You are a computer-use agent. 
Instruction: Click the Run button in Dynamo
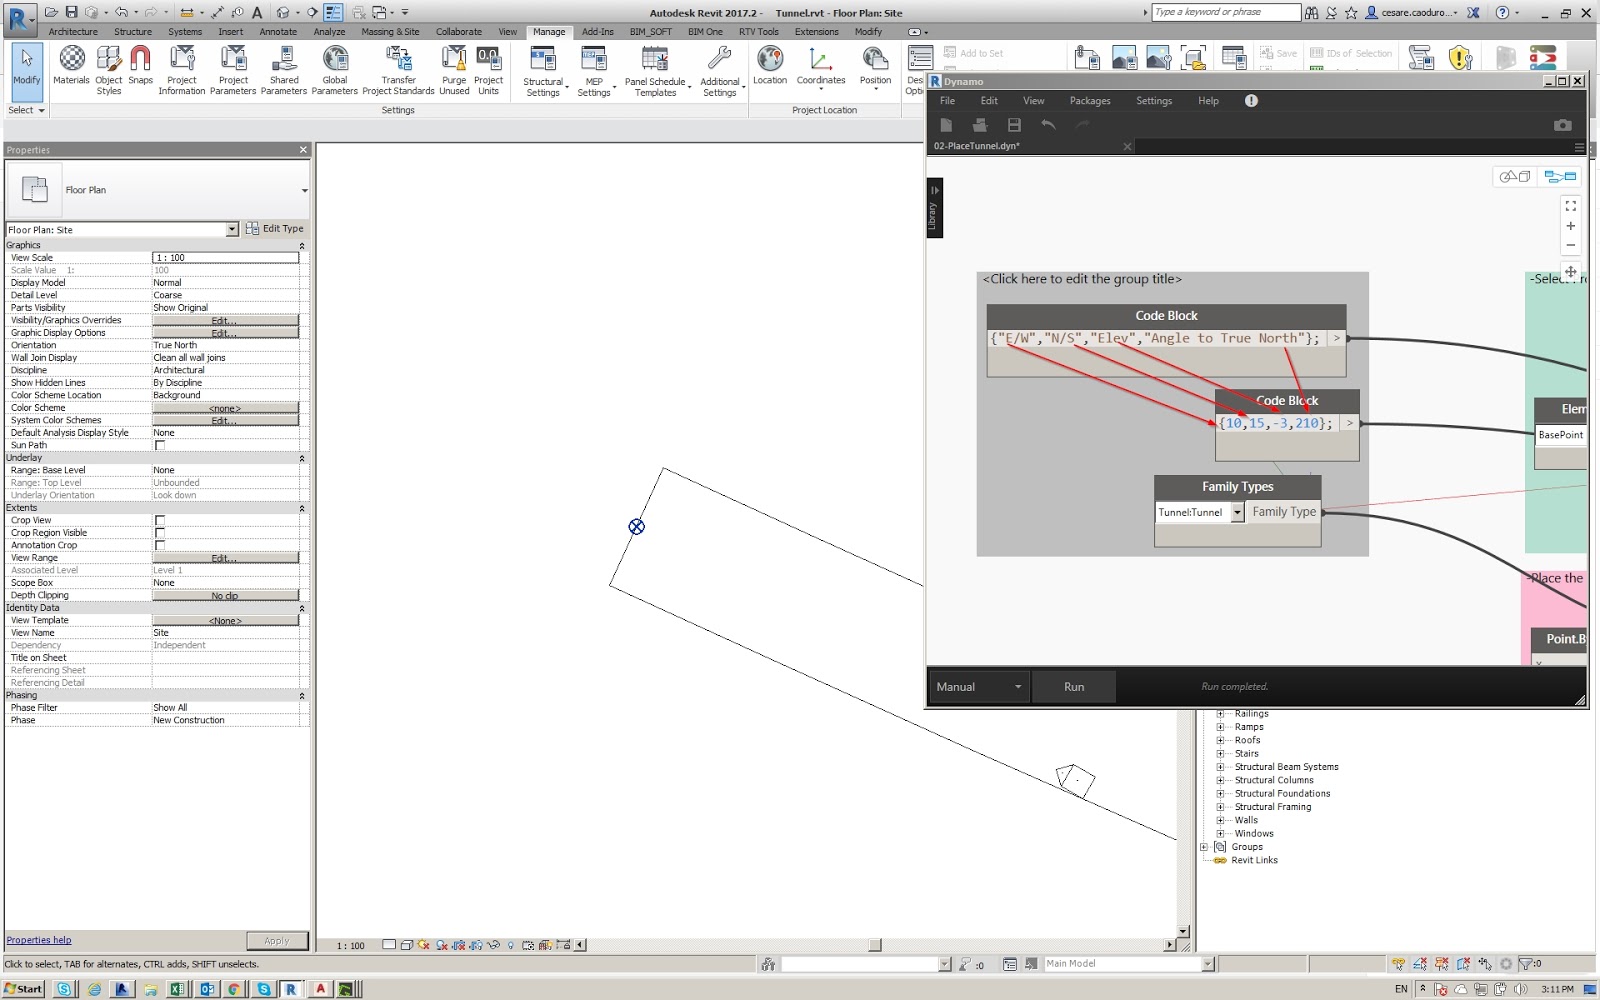click(x=1073, y=686)
